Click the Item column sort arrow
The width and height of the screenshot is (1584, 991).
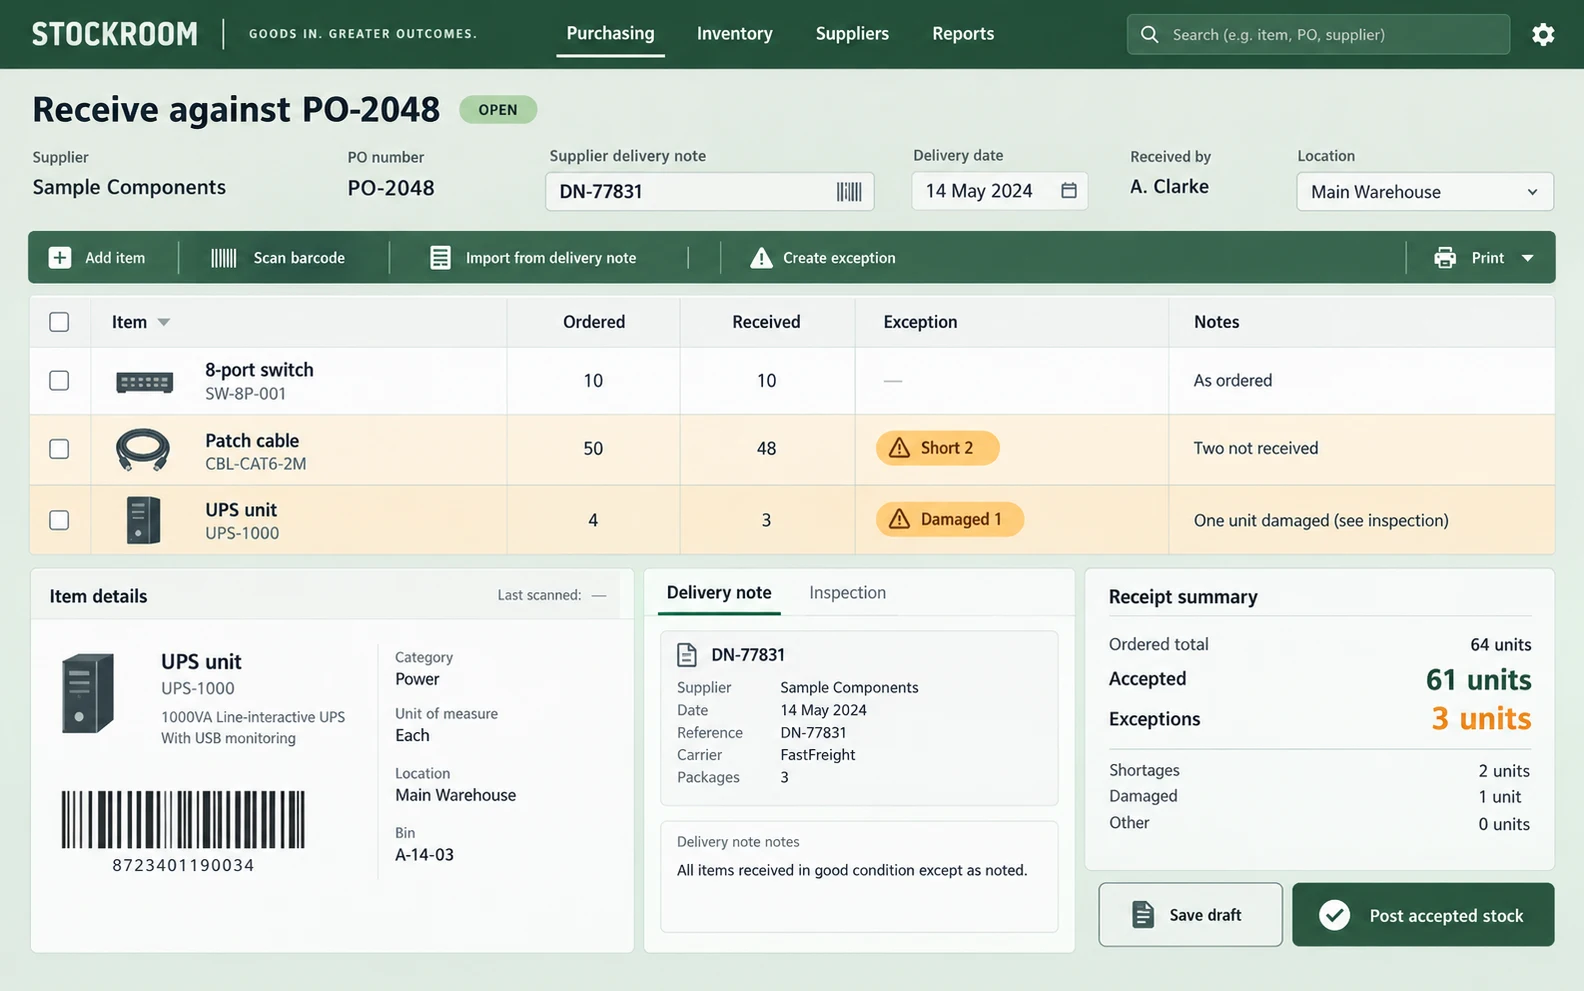[x=164, y=322]
